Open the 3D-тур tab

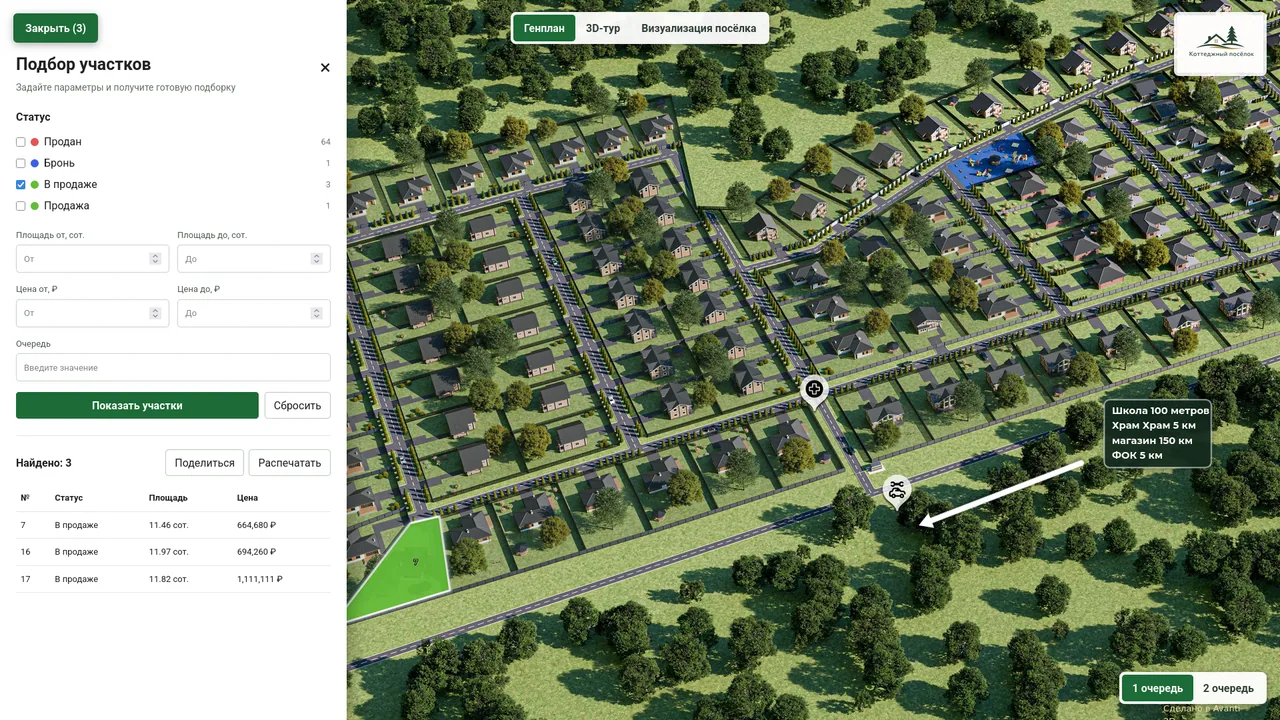[x=603, y=28]
